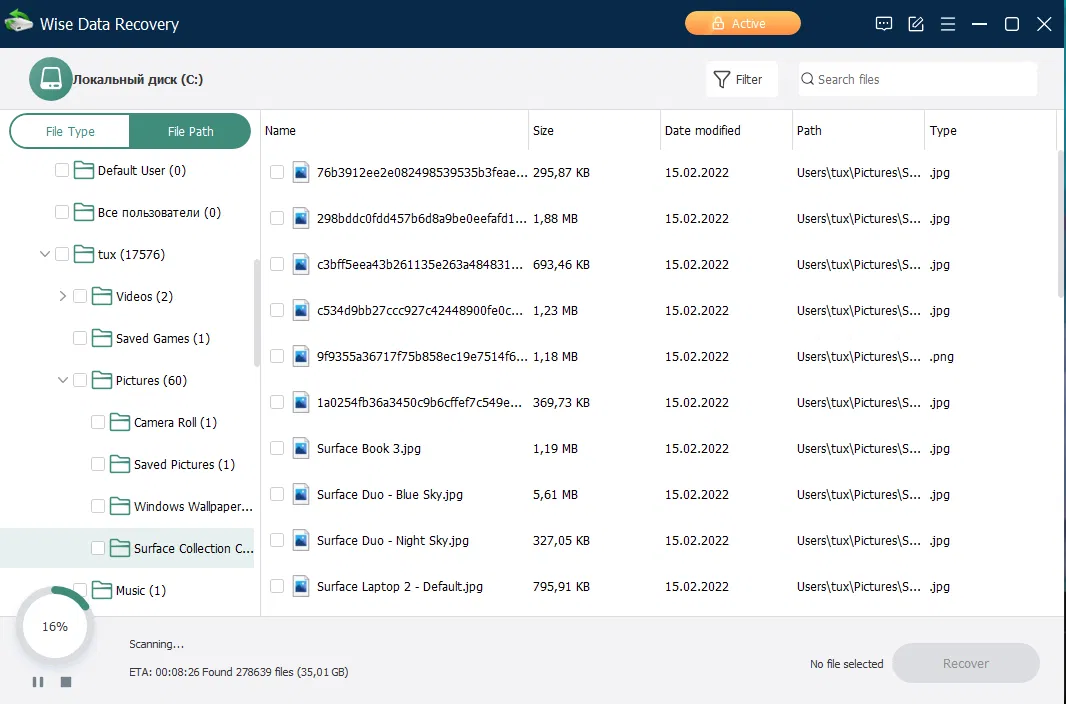Check the Camera Roll folder checkbox

[98, 423]
